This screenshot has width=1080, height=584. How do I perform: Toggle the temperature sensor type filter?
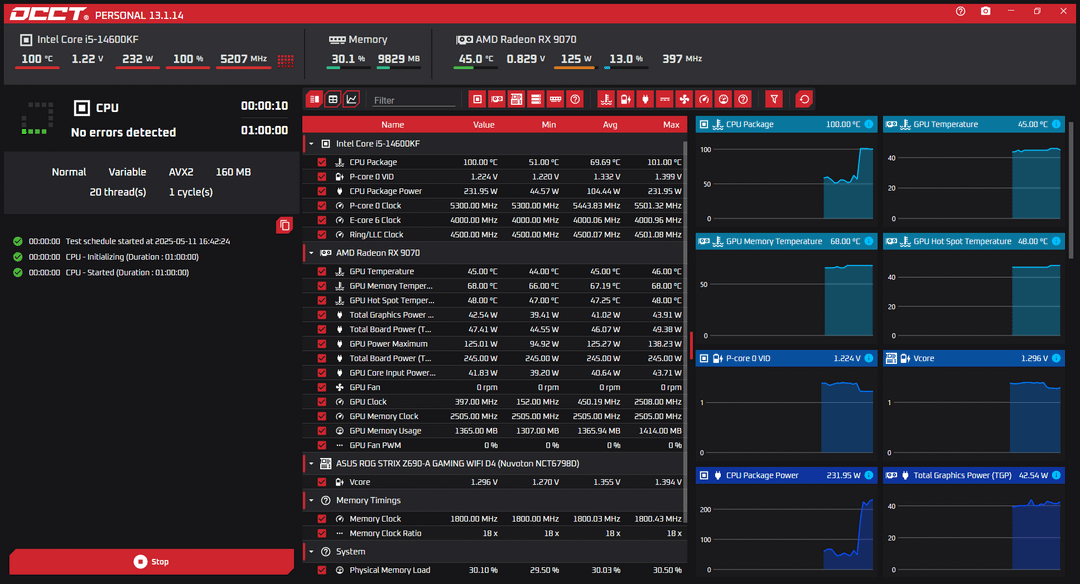[605, 99]
